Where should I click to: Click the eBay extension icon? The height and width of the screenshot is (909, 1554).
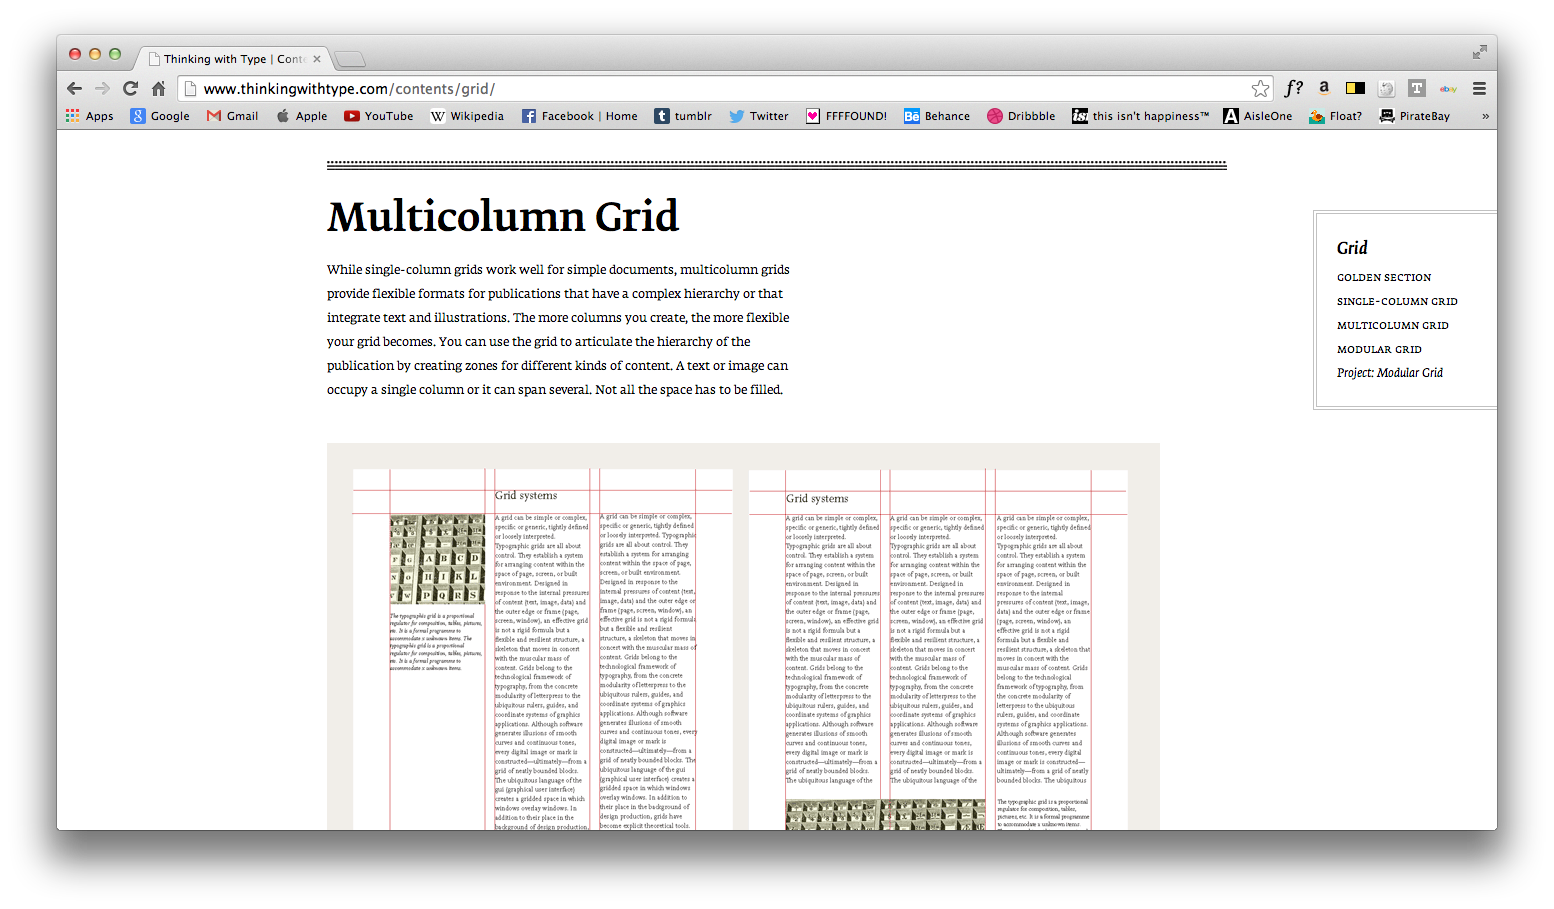(1448, 89)
